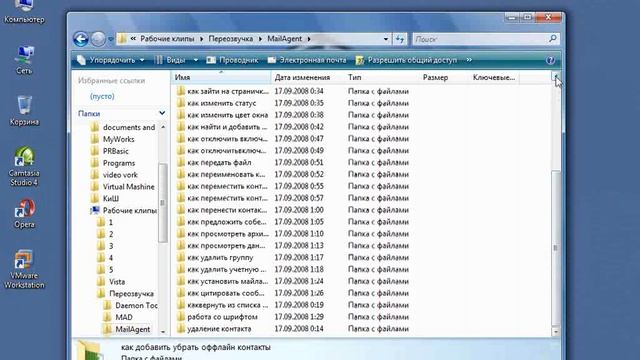Select folder как перенести контак...
Screen dimensions: 640x360
(x=222, y=210)
